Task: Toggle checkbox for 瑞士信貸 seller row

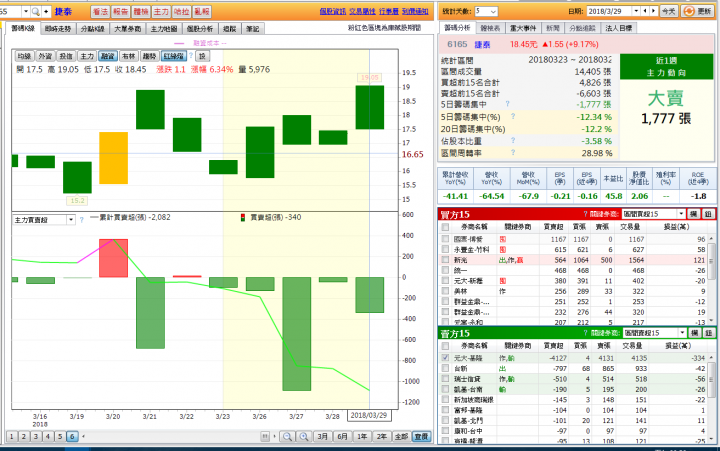Action: pos(445,379)
